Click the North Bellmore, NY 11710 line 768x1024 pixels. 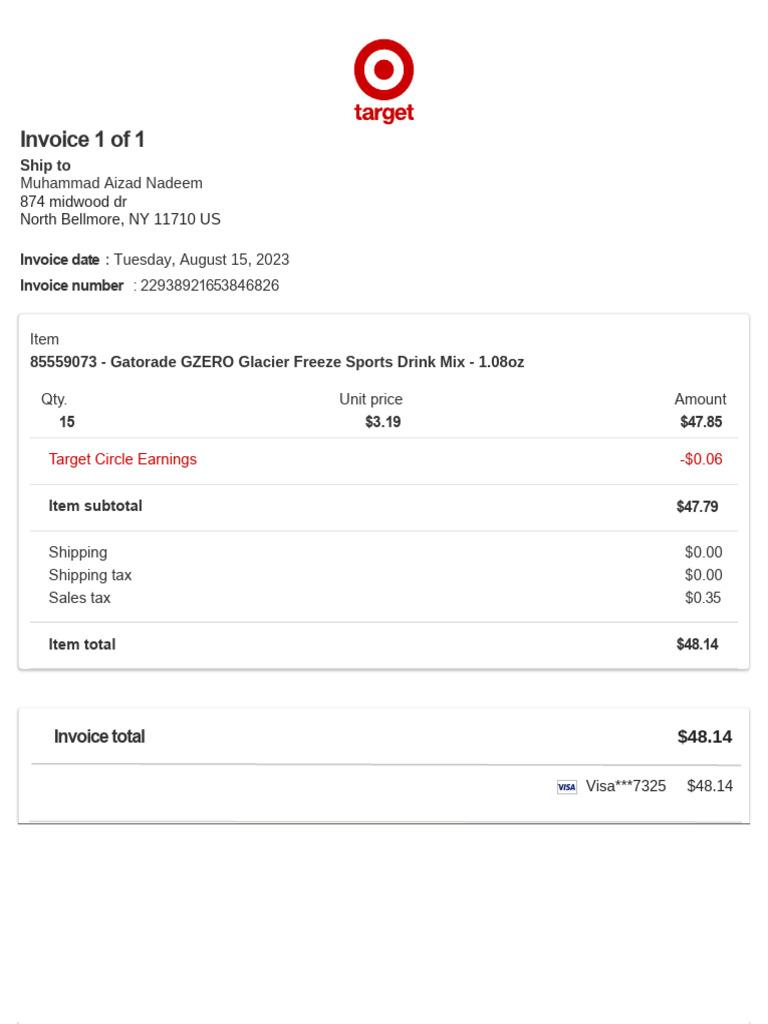point(120,219)
